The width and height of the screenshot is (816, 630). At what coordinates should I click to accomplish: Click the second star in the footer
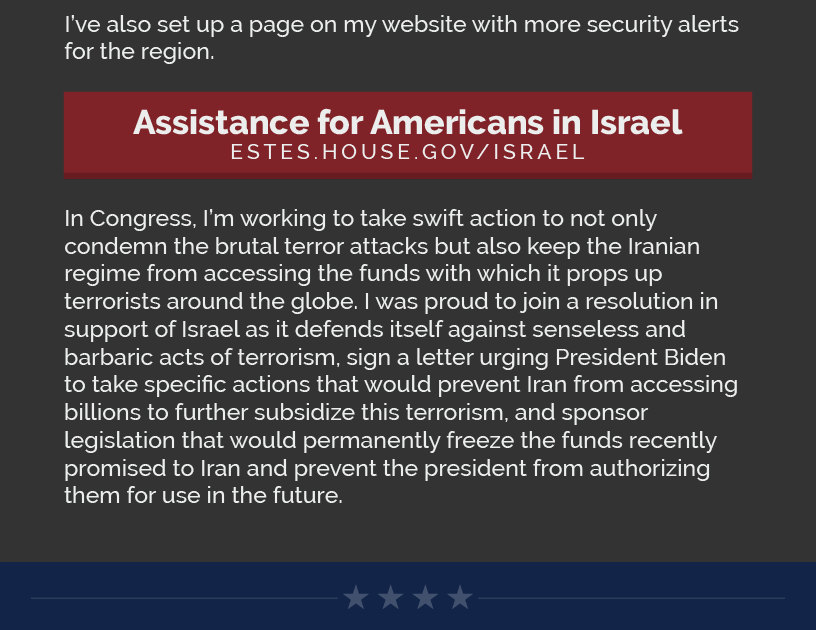[x=391, y=598]
